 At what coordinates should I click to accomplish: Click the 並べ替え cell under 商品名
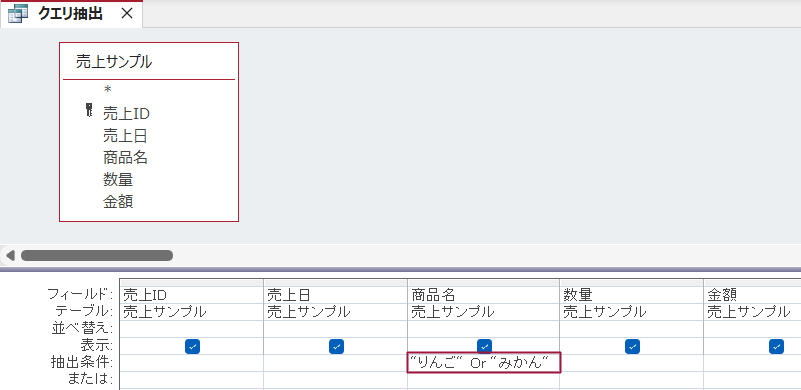(x=484, y=329)
